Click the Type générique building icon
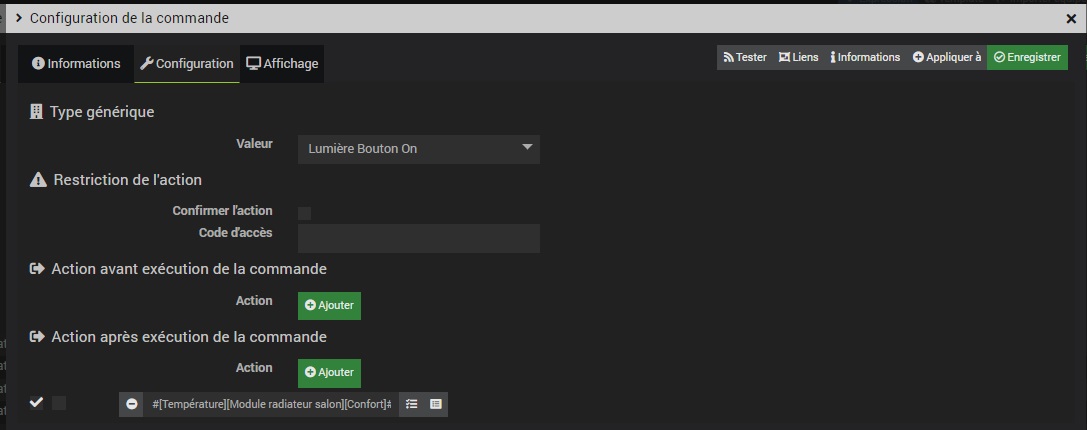This screenshot has width=1087, height=430. point(37,112)
